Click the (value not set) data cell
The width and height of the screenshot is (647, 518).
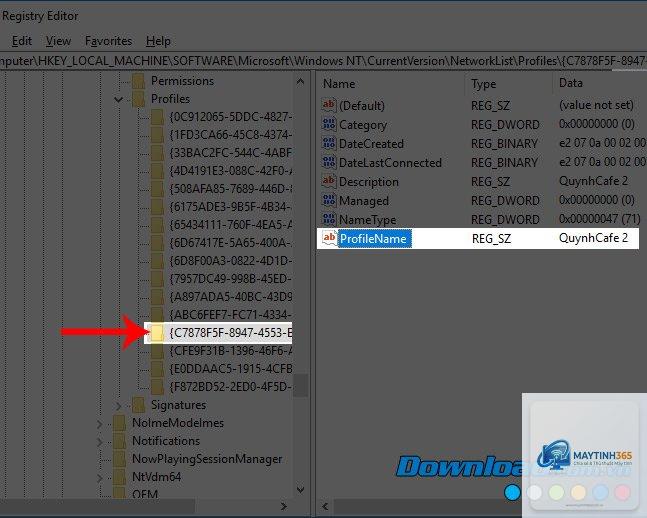tap(596, 105)
